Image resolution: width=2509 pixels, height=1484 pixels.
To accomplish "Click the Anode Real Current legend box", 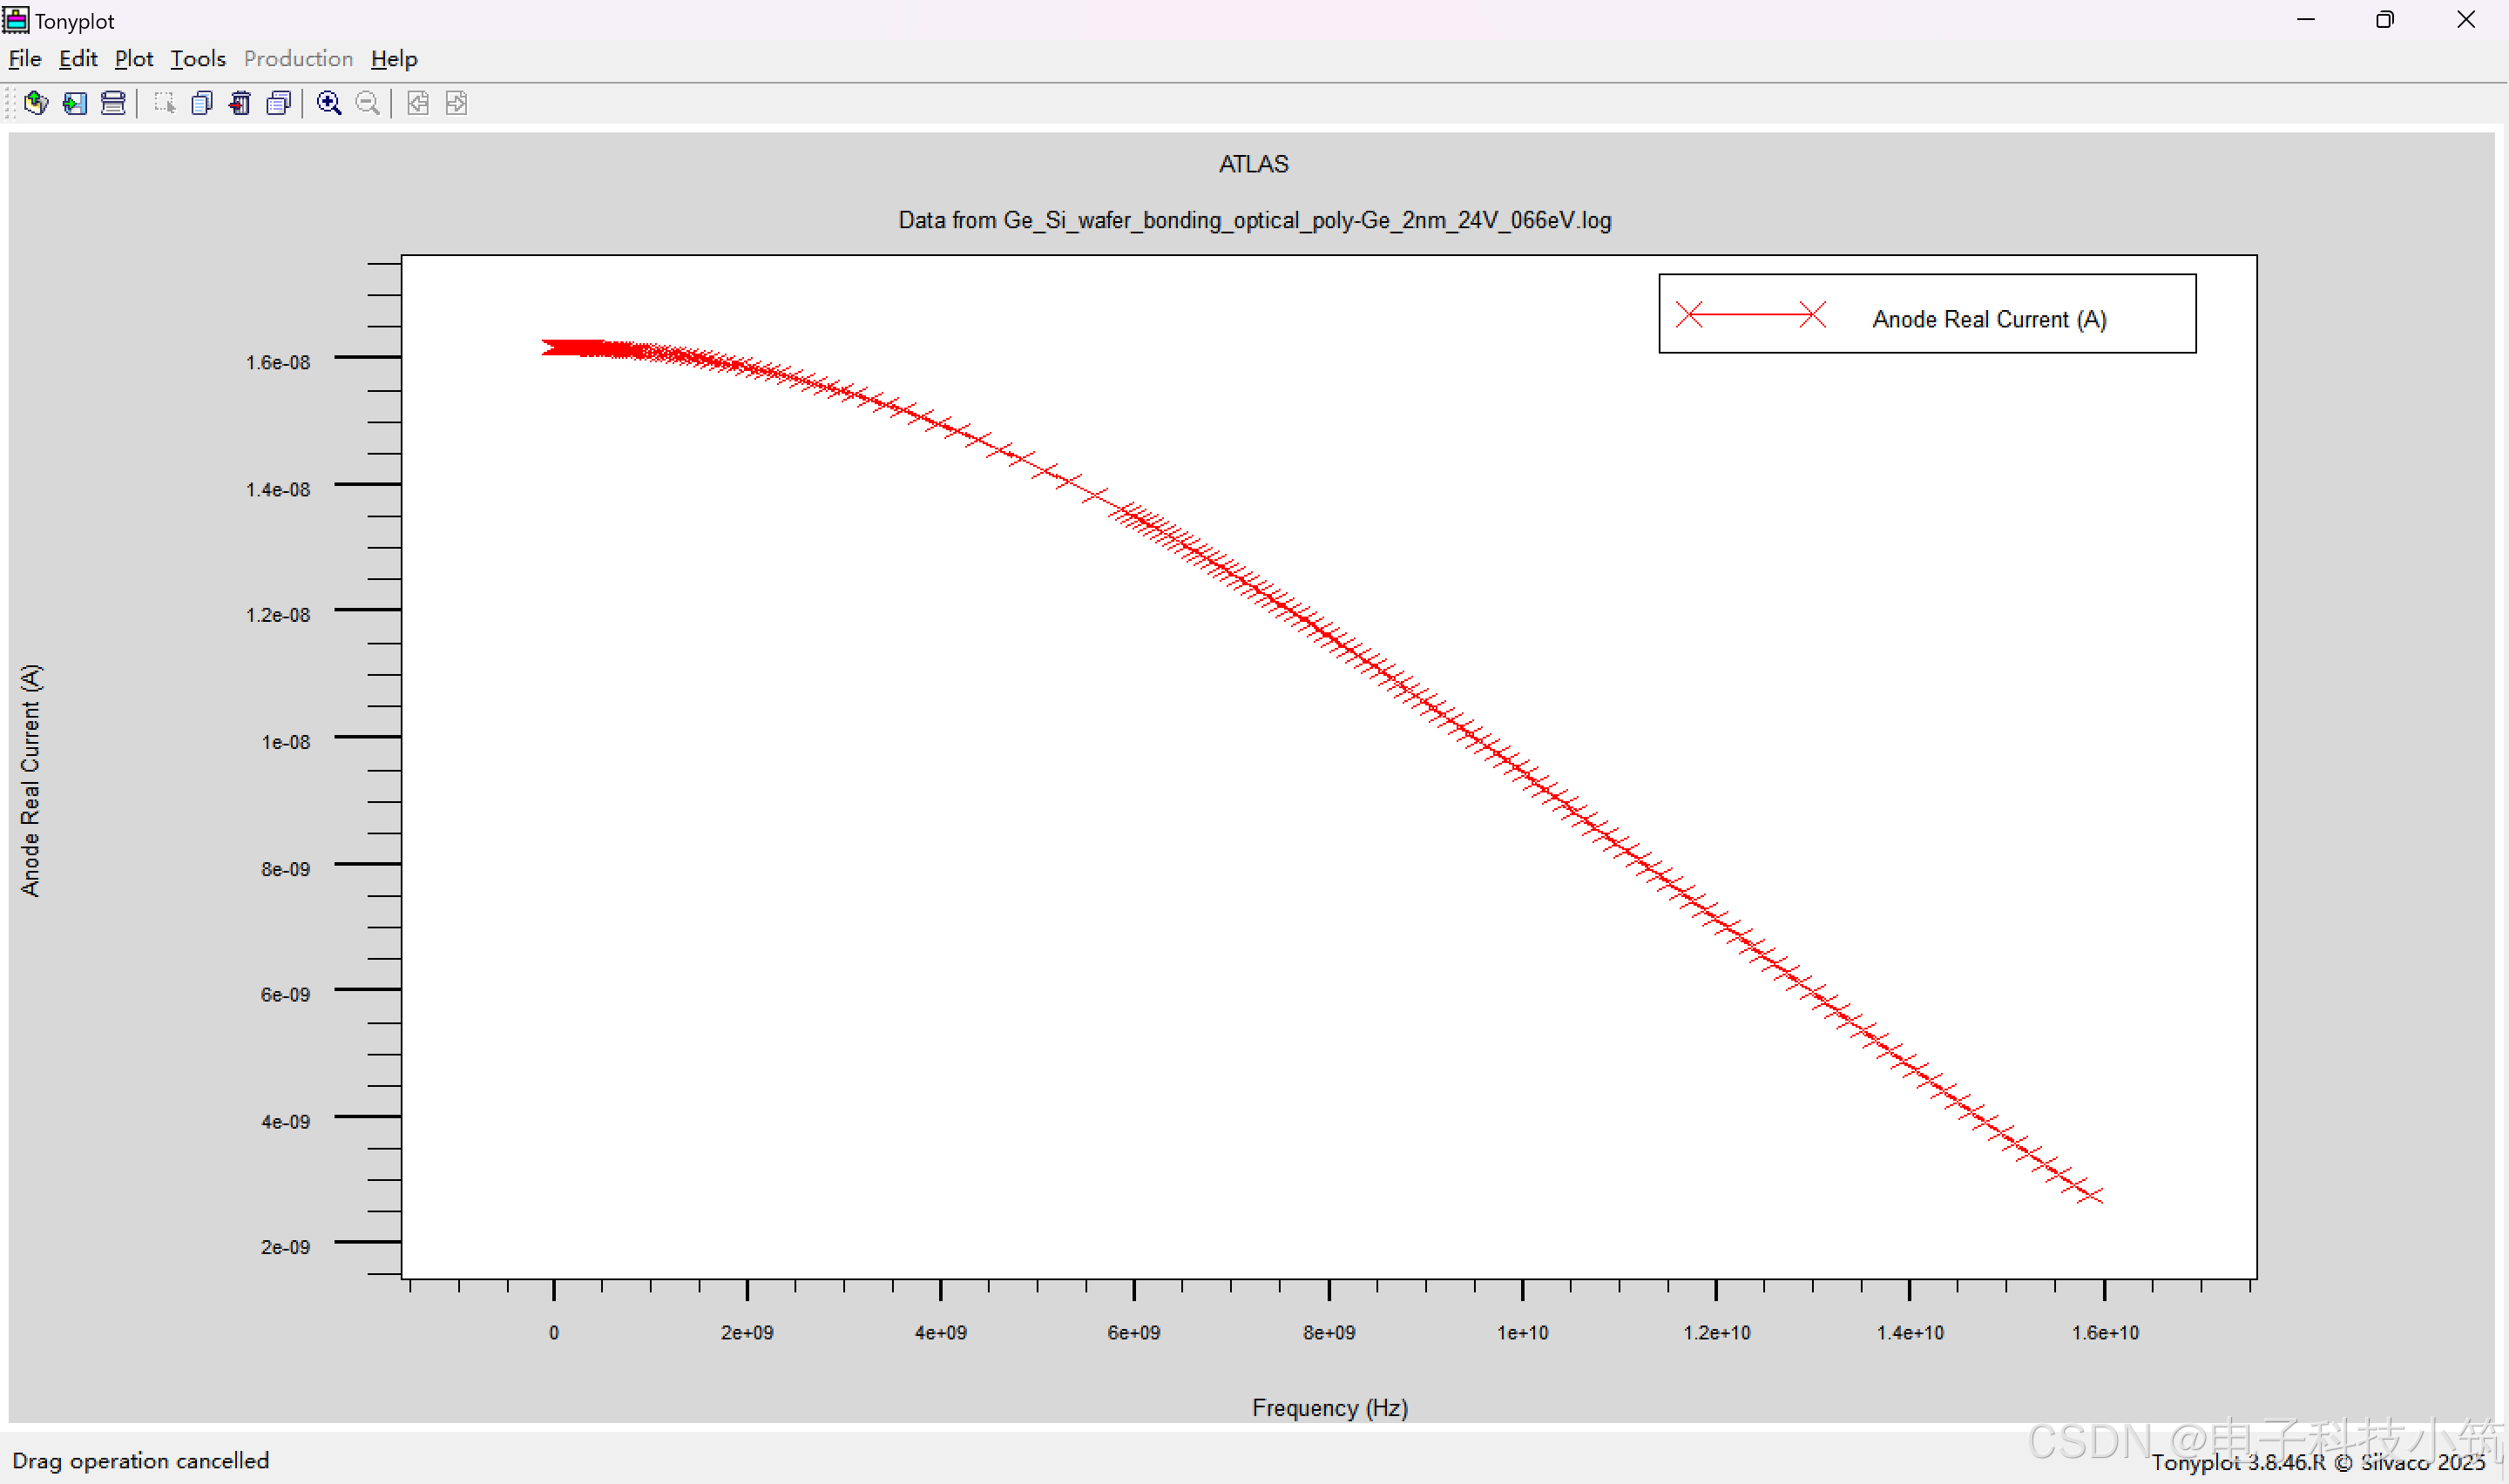I will [1926, 314].
